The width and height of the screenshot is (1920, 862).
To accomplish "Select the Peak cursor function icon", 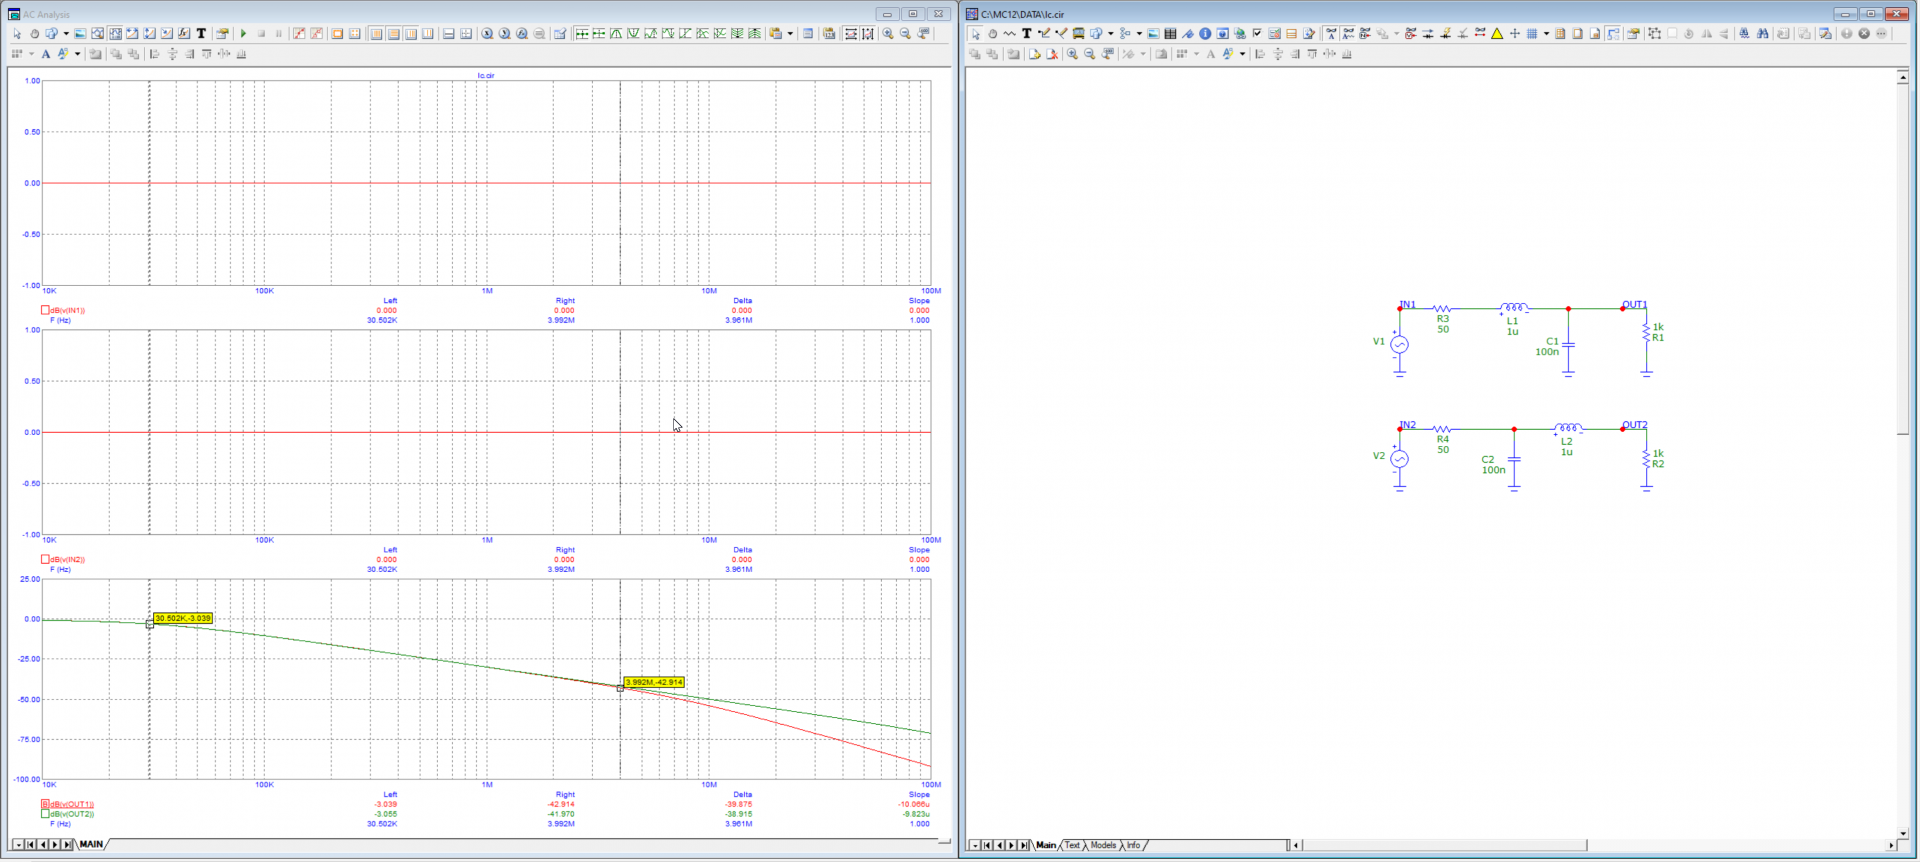I will click(616, 33).
